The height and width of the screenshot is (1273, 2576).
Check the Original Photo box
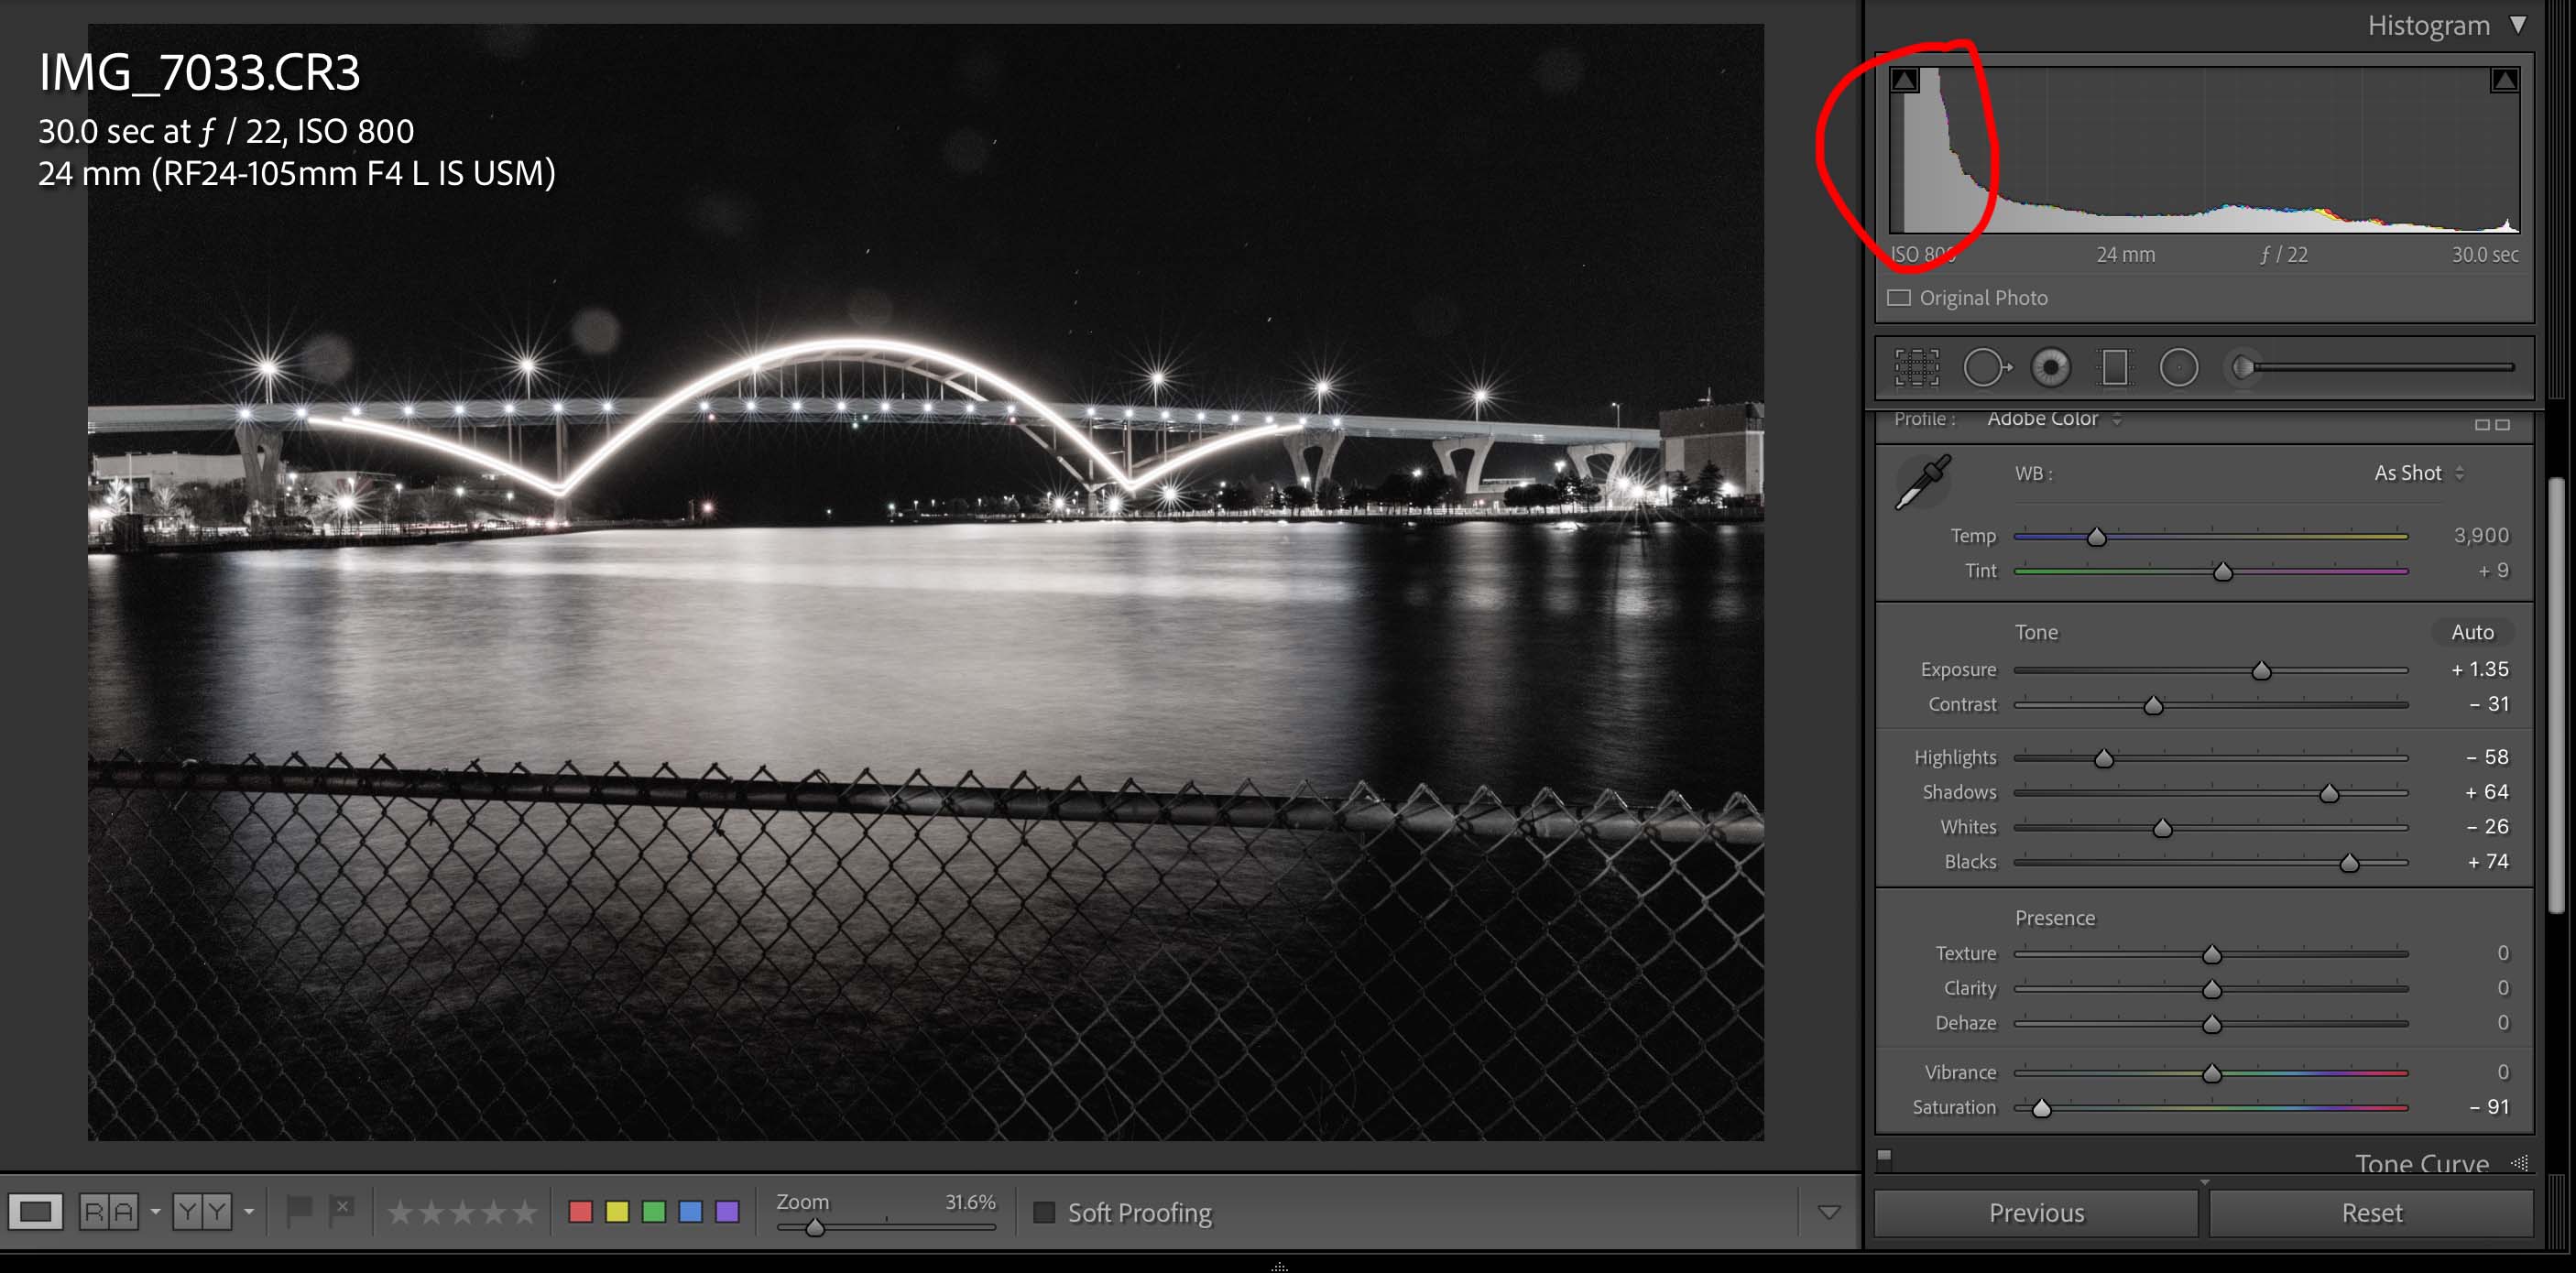tap(1899, 297)
